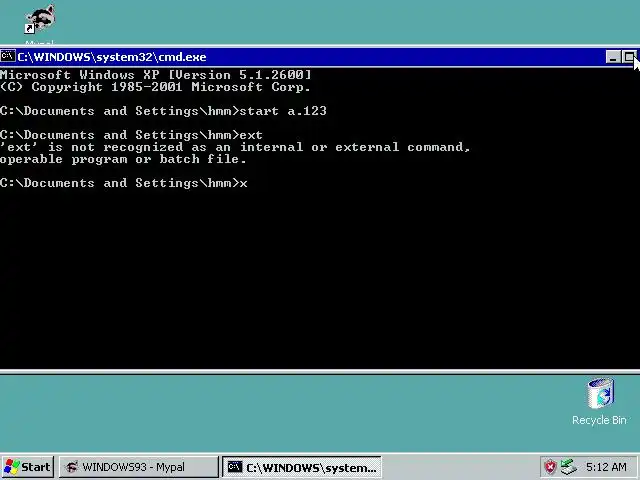
Task: Click the current prompt line ending with x
Action: pyautogui.click(x=124, y=183)
